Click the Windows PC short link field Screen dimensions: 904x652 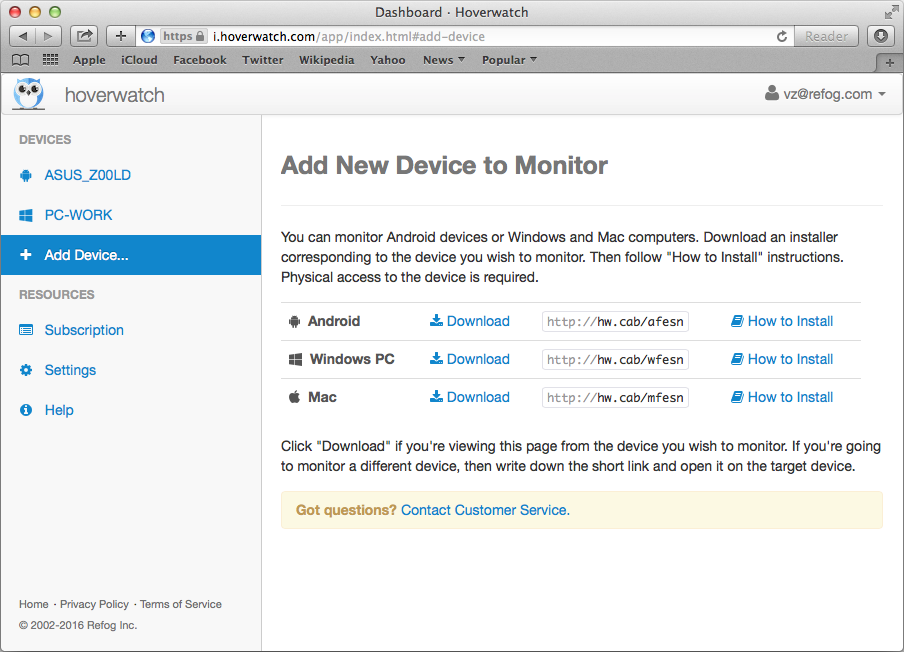coord(615,360)
